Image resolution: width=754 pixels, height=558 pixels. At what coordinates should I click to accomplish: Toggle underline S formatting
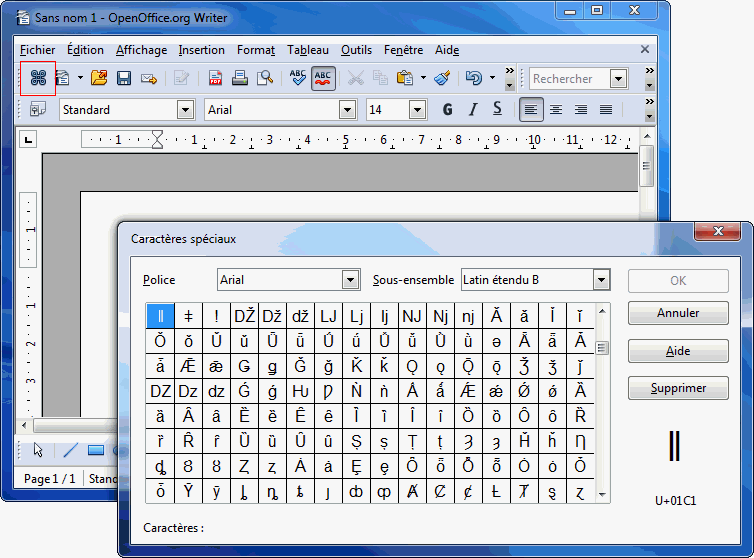(x=498, y=109)
